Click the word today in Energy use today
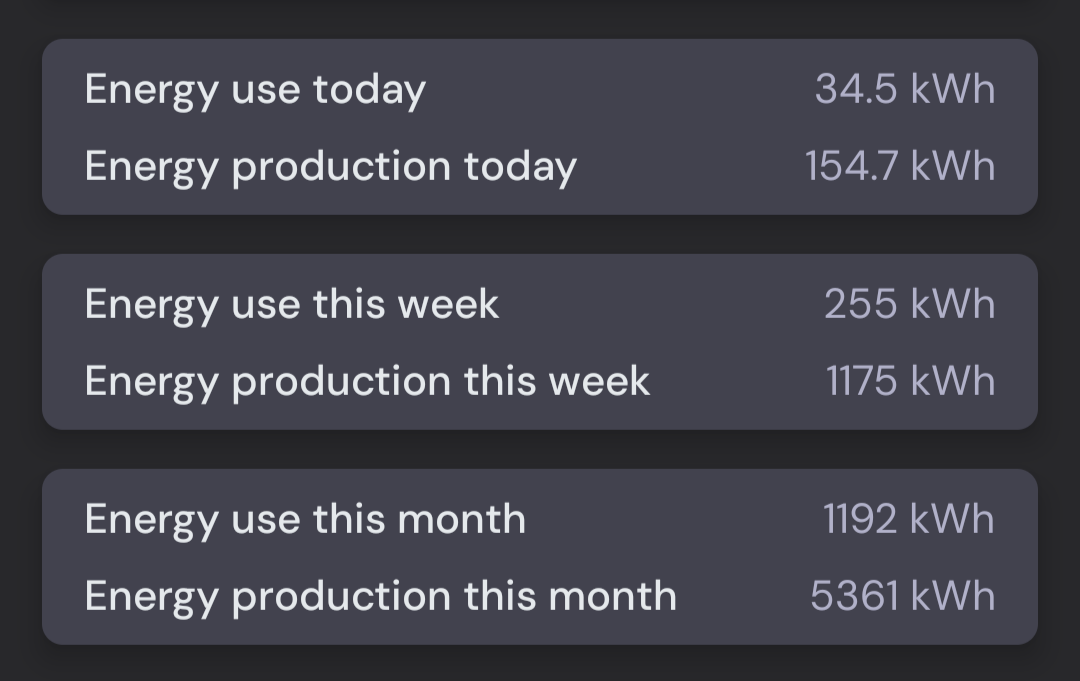 (x=369, y=90)
